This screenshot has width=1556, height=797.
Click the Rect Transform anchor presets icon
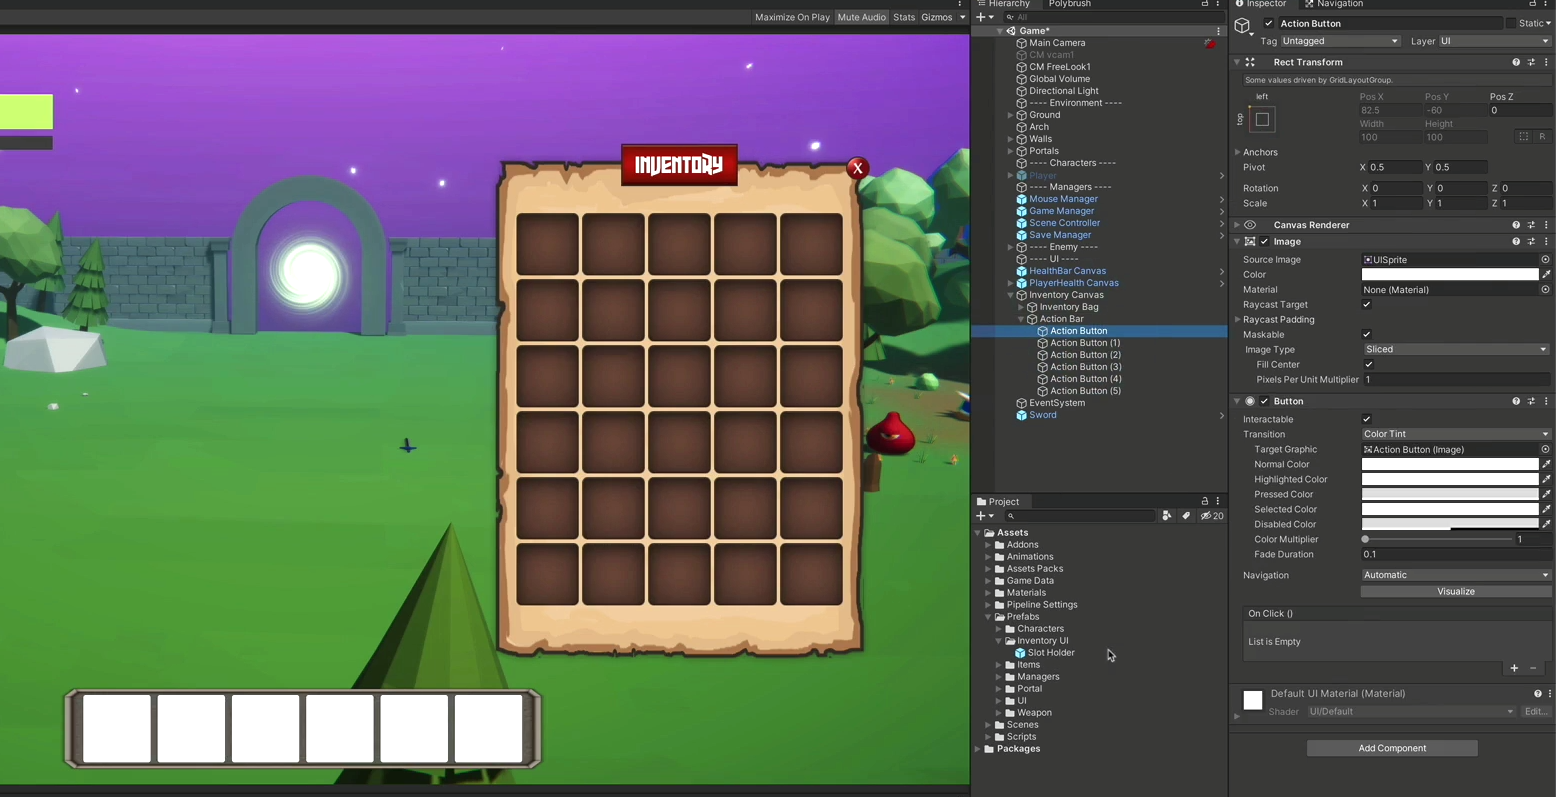1262,119
